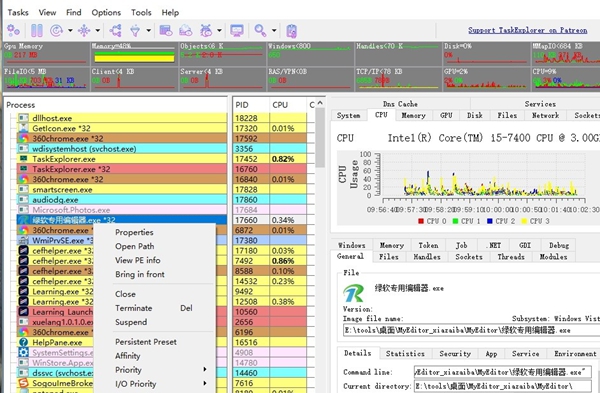Choose Affinity in the context menu
This screenshot has height=393, width=600.
[127, 356]
